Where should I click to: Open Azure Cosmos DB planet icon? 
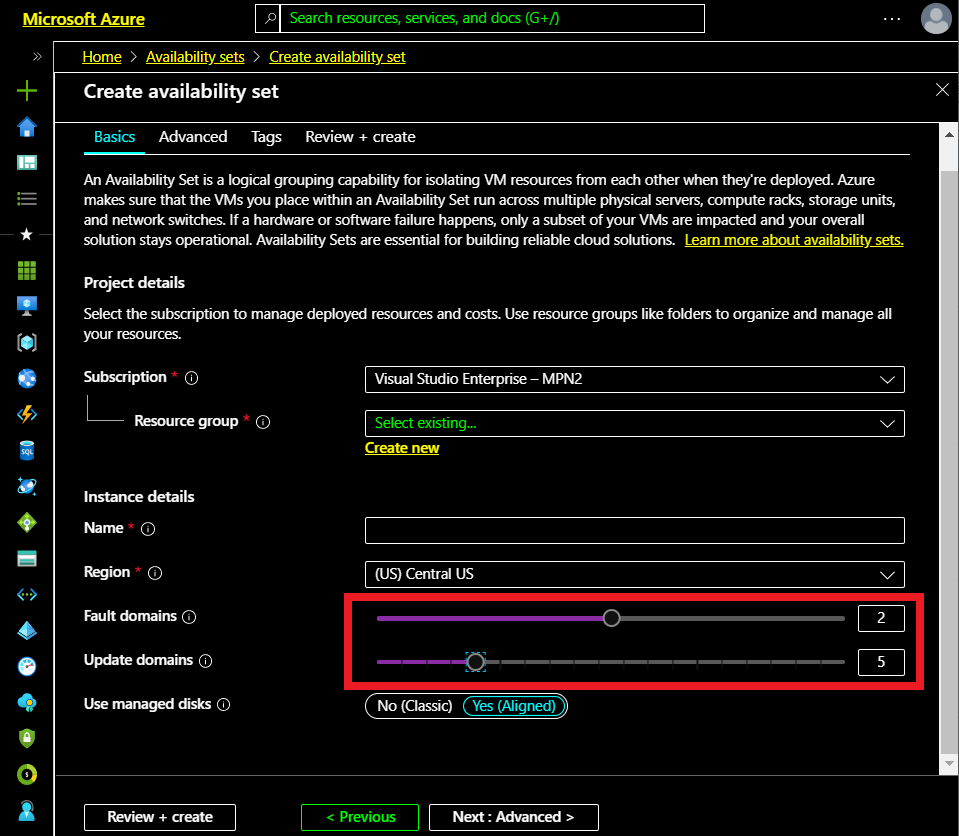27,487
